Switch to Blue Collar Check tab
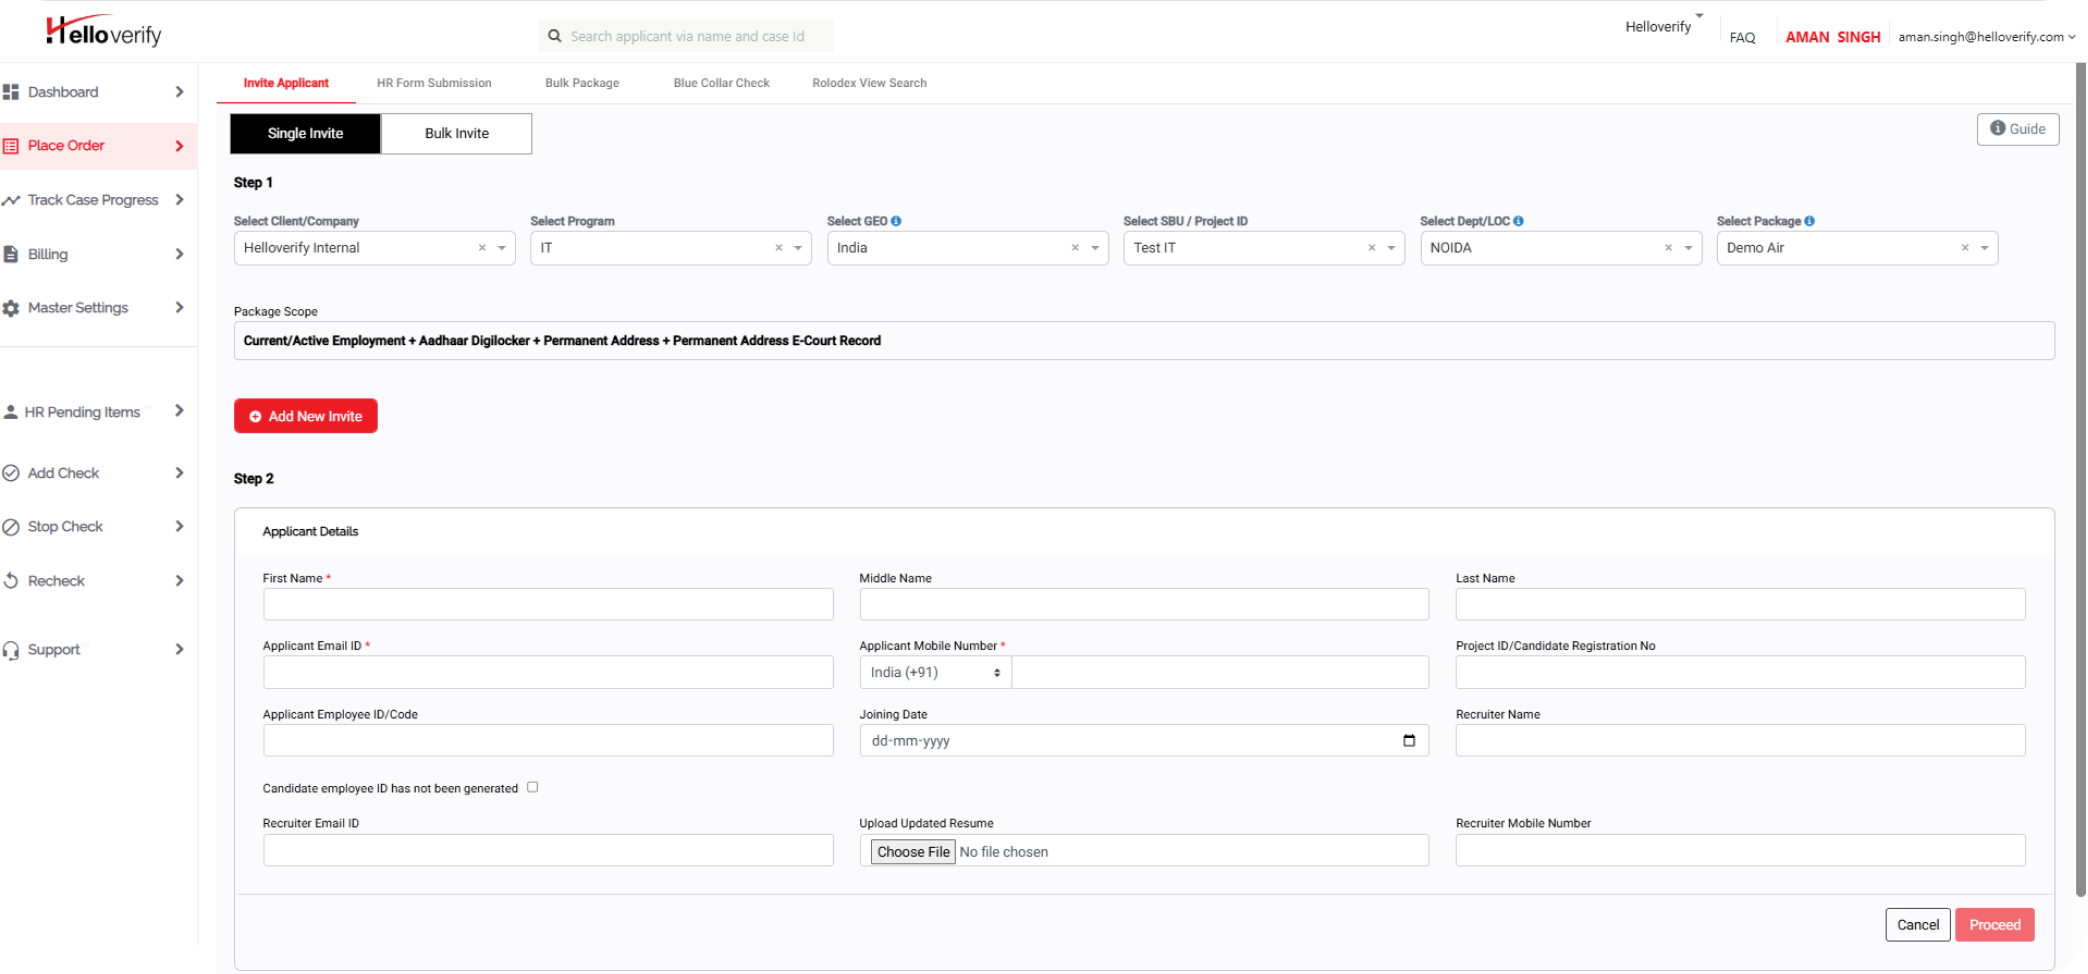2088x974 pixels. coord(721,83)
